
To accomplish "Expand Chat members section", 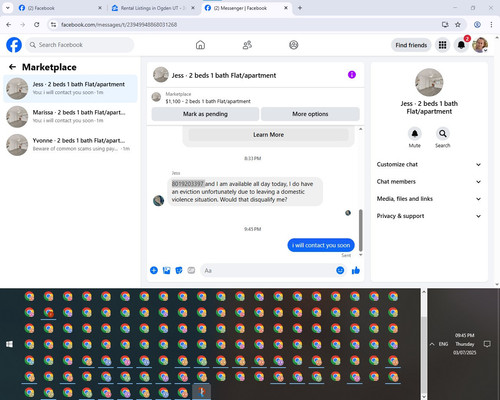I will [429, 182].
